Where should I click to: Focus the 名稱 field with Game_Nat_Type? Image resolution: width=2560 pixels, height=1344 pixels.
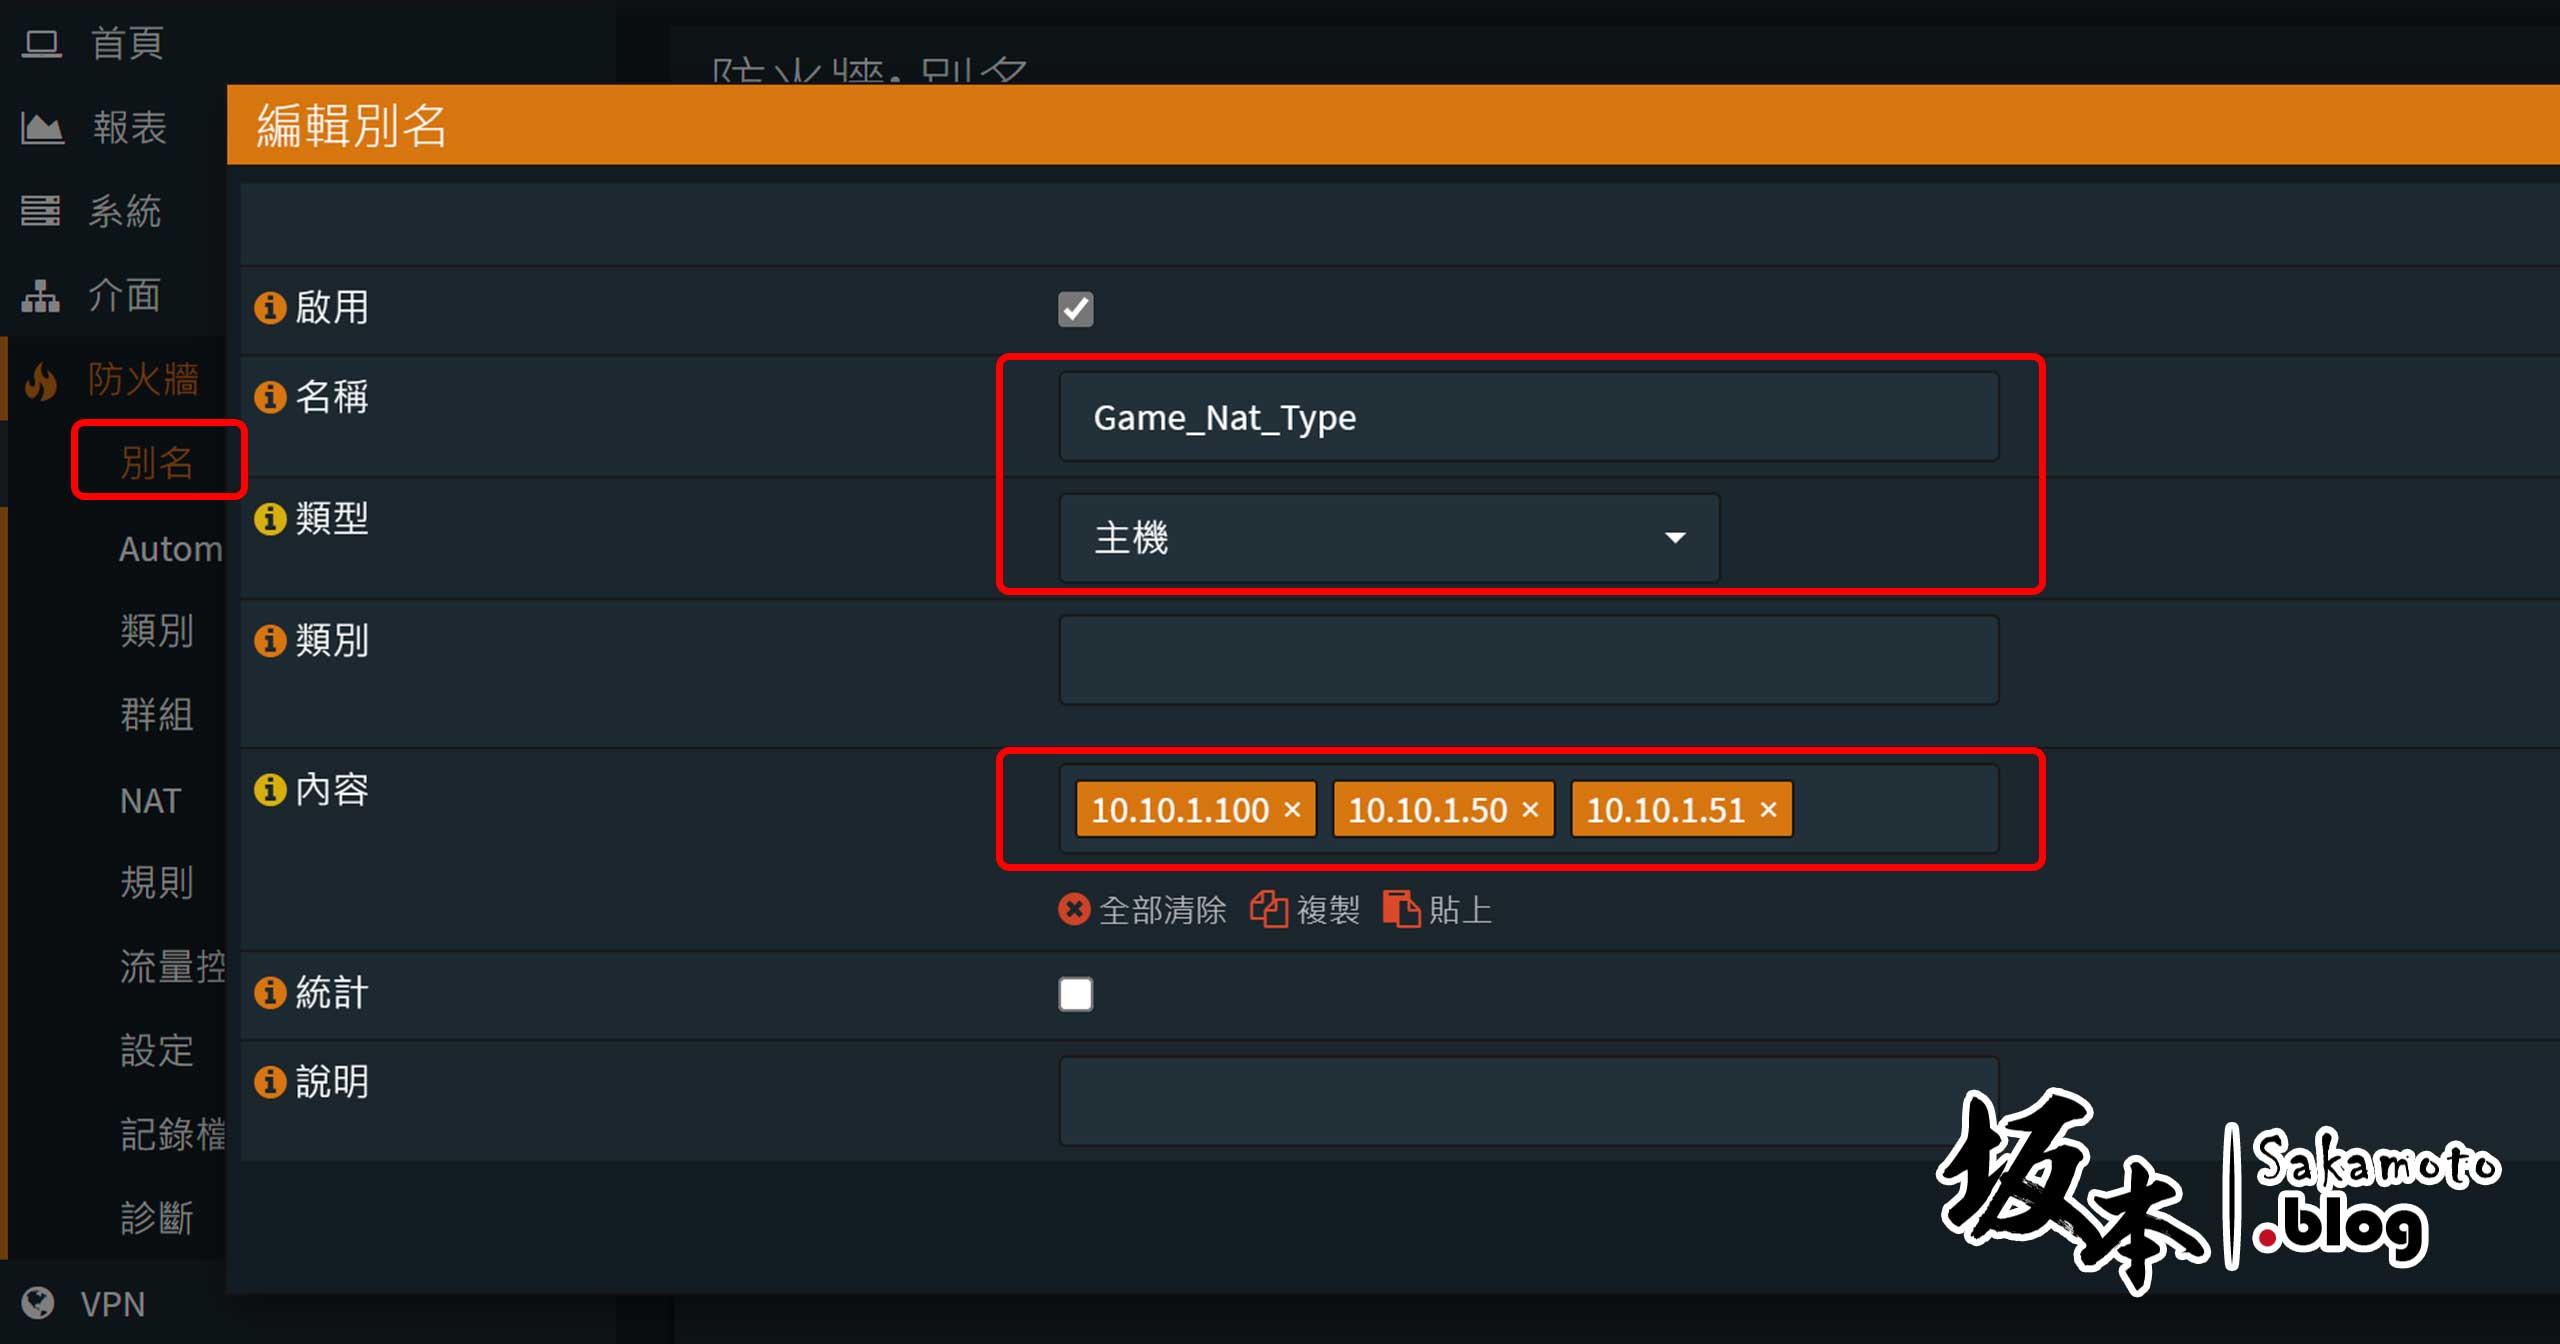(x=1529, y=417)
